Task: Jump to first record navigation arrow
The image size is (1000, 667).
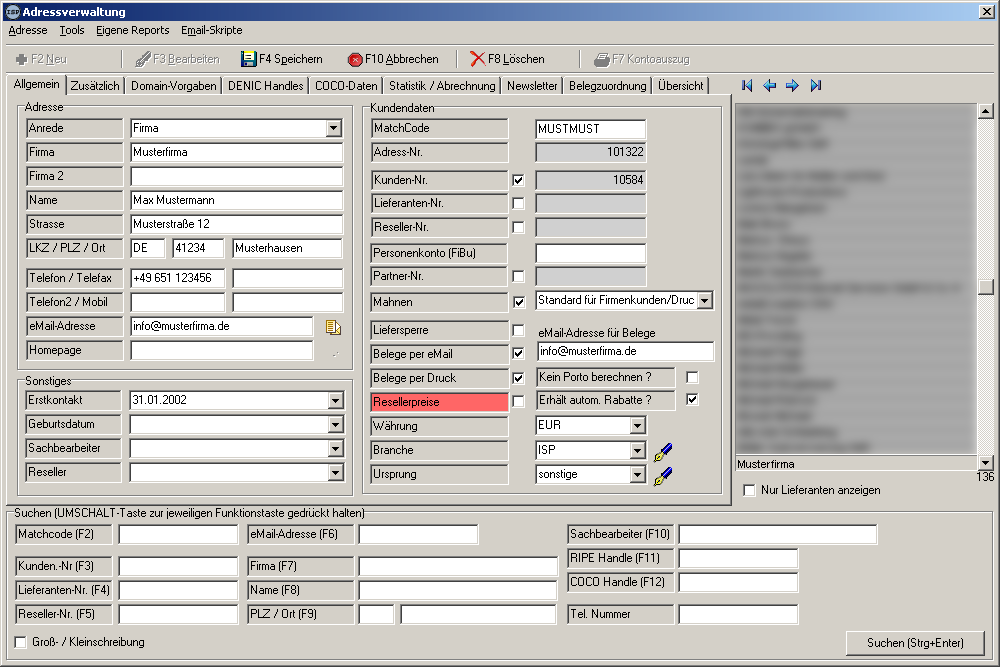Action: point(747,86)
